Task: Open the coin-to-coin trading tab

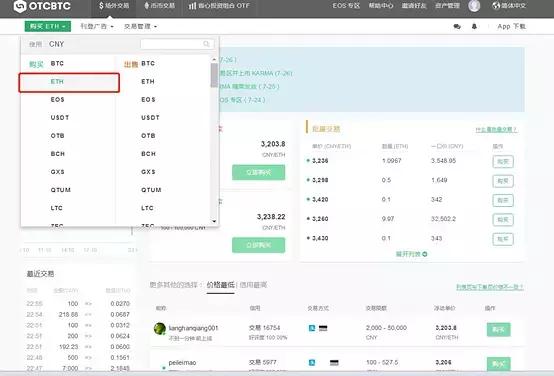Action: click(159, 6)
